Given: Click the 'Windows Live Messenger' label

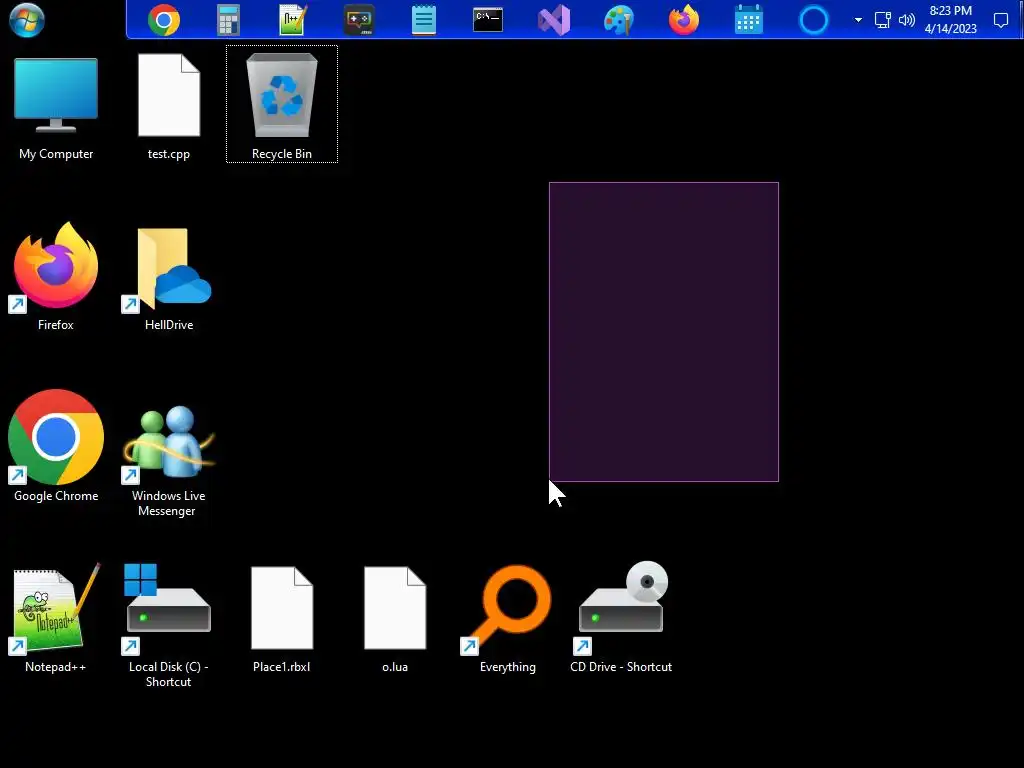Looking at the screenshot, I should 168,504.
